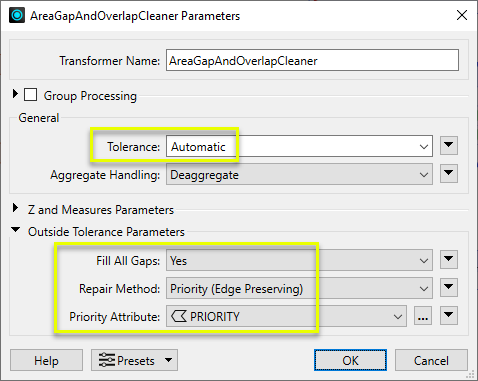Open the PRIORITY attribute dropdown
This screenshot has width=478, height=381.
click(x=286, y=316)
